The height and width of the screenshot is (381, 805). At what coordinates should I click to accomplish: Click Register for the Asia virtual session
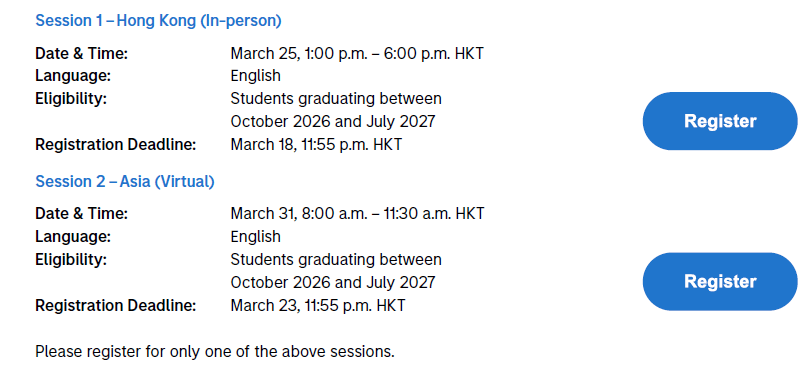[720, 281]
